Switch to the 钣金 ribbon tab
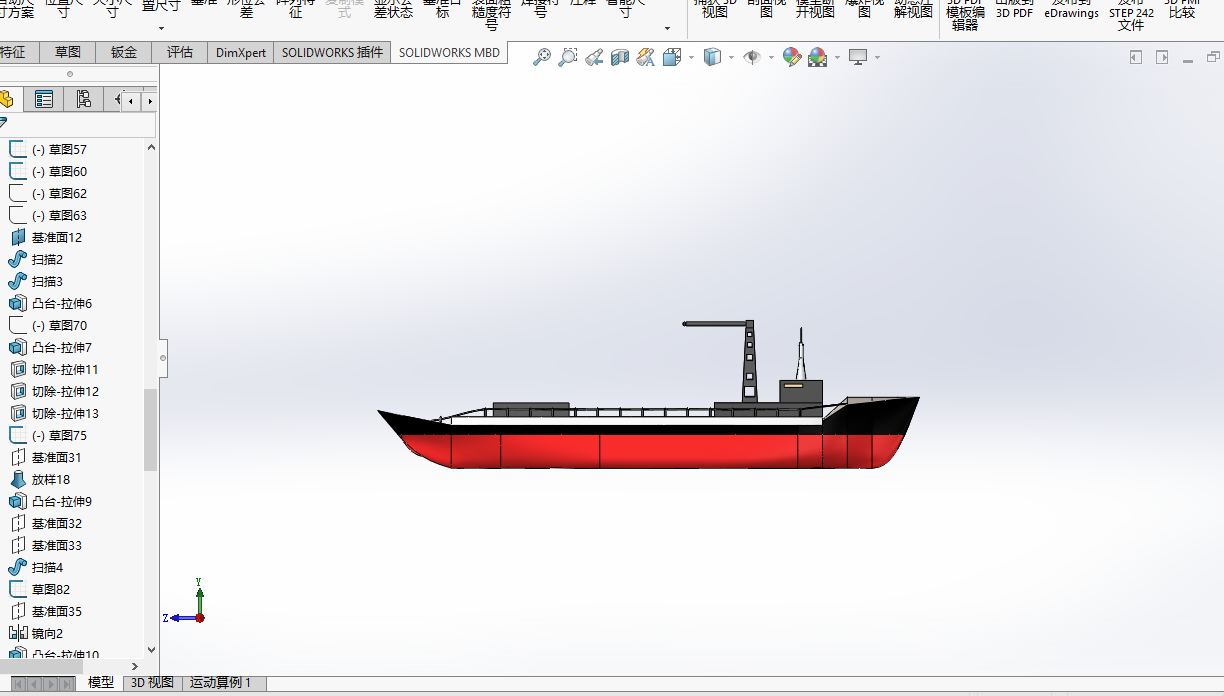Screen dimensions: 1224x696 [x=124, y=52]
